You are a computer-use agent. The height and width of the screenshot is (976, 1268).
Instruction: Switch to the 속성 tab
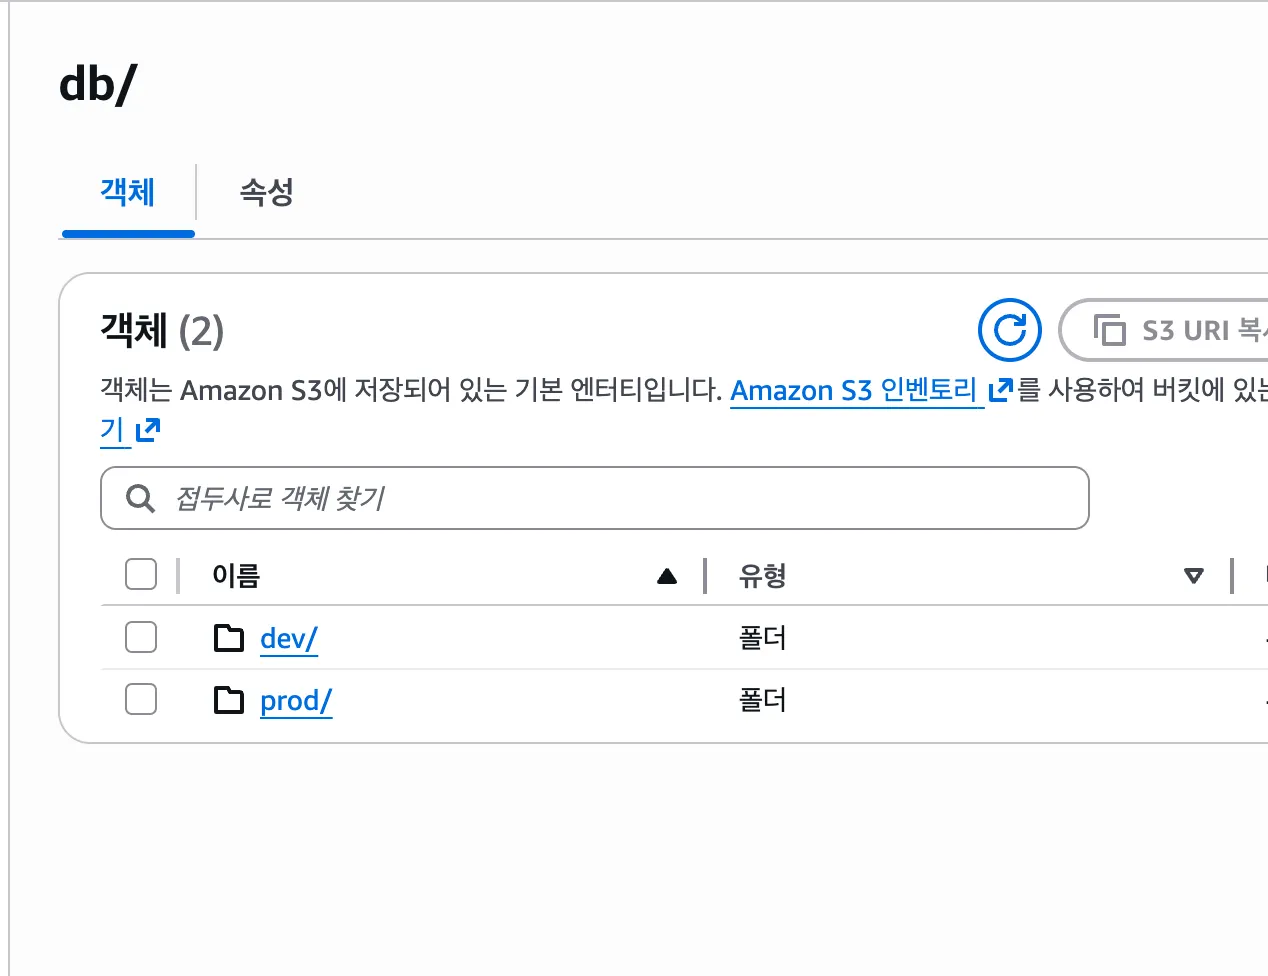tap(266, 192)
